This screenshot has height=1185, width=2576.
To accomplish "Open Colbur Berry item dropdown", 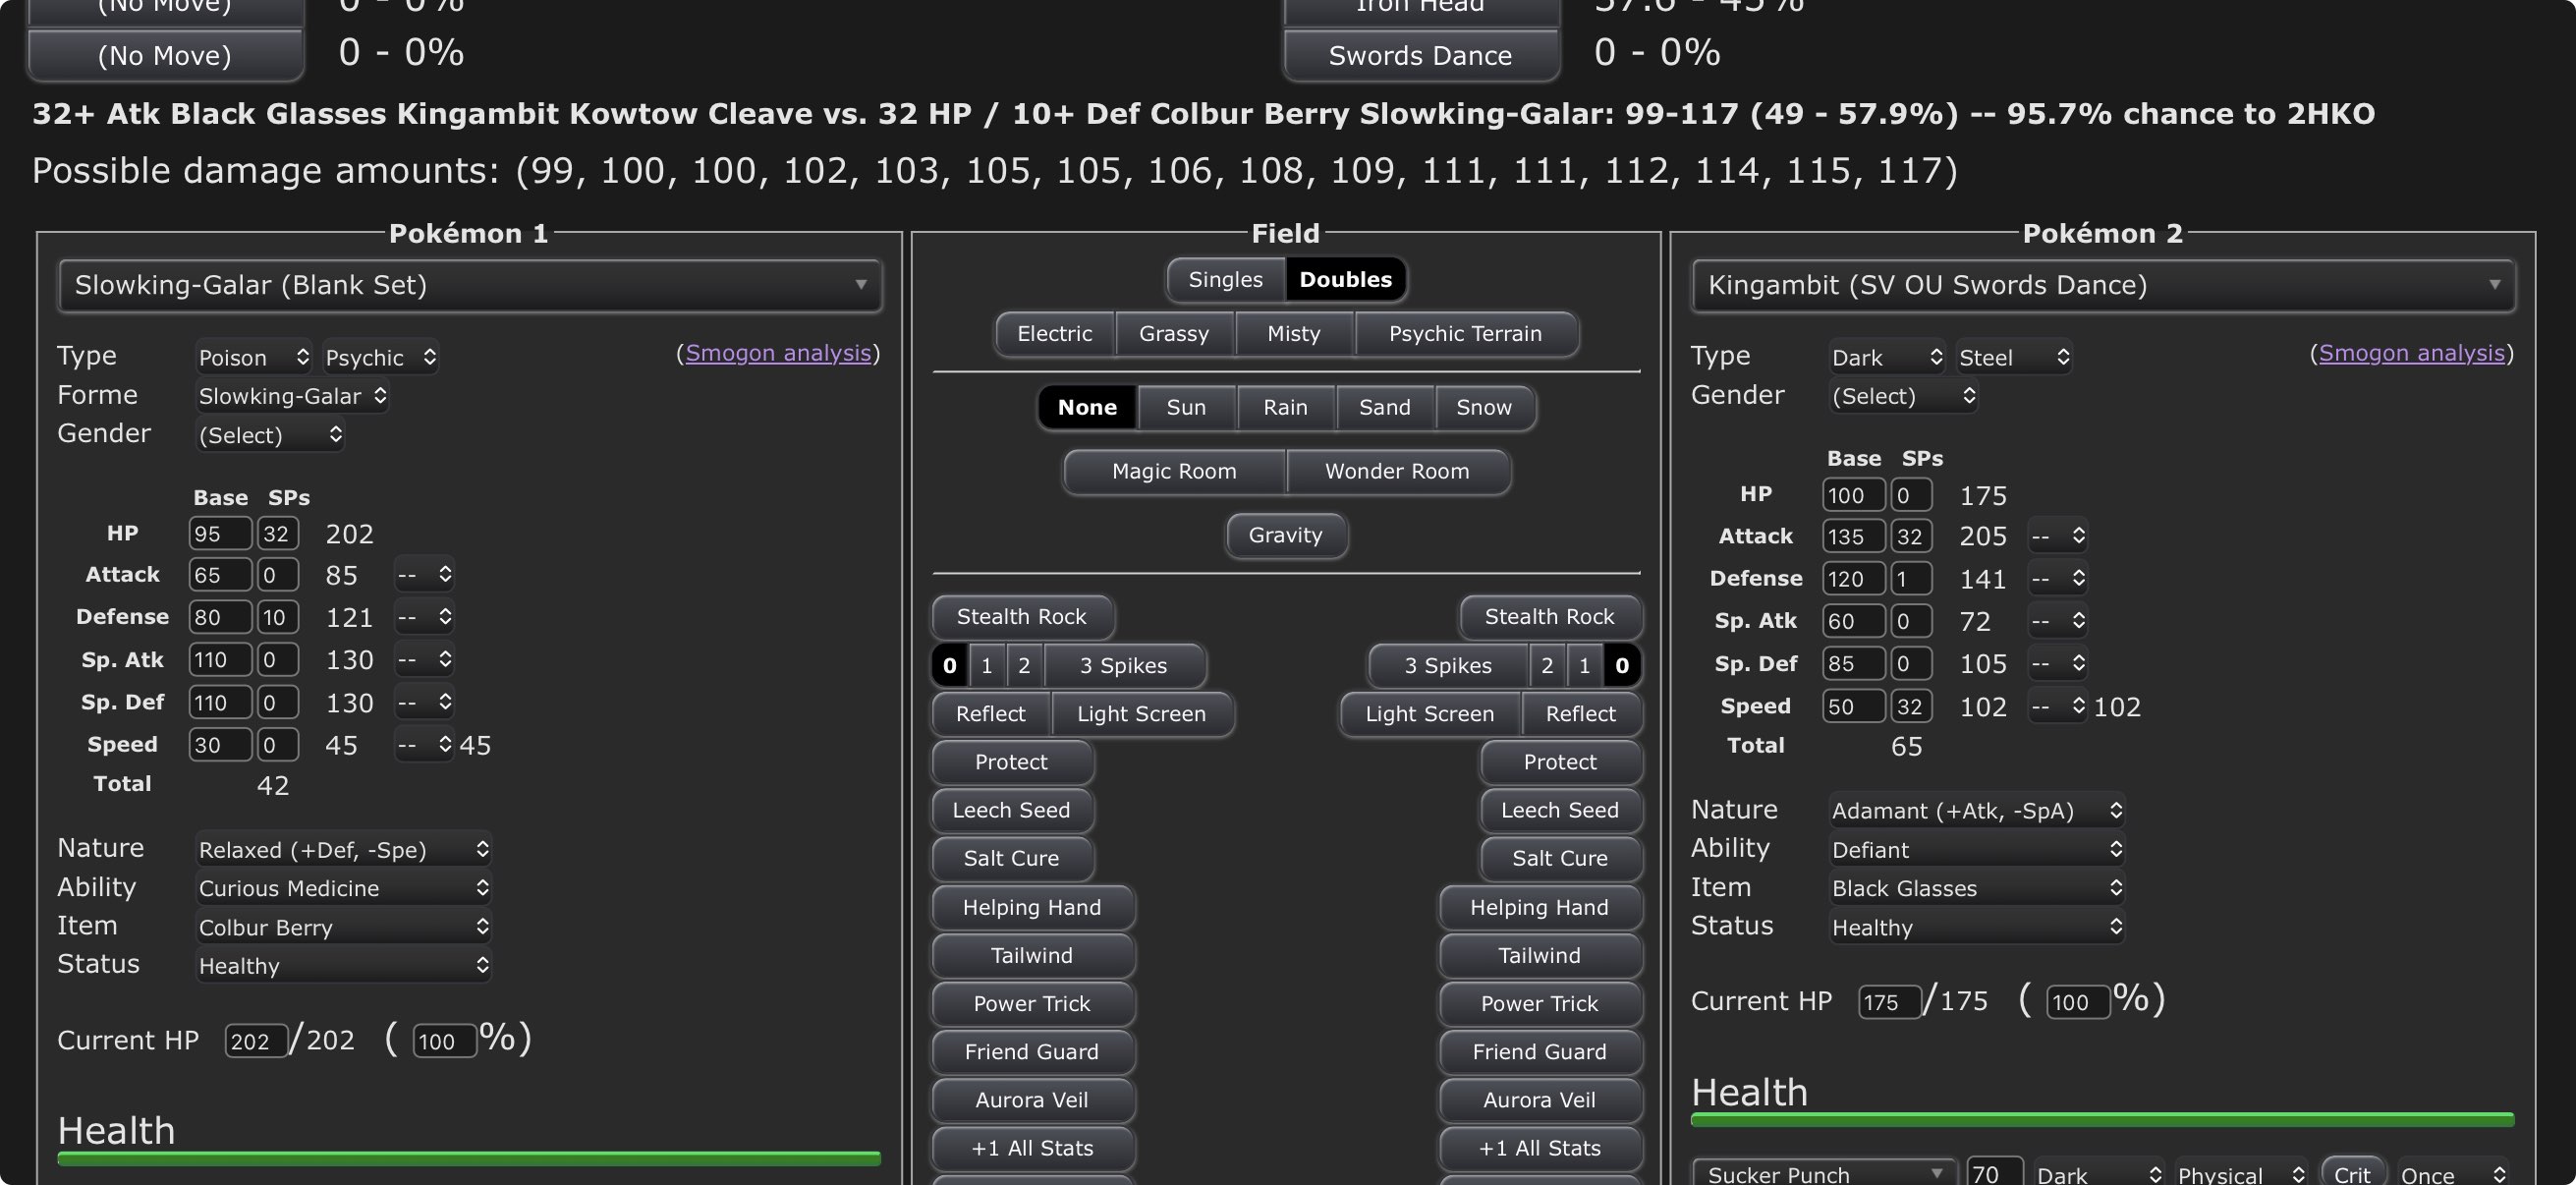I will pyautogui.click(x=343, y=928).
